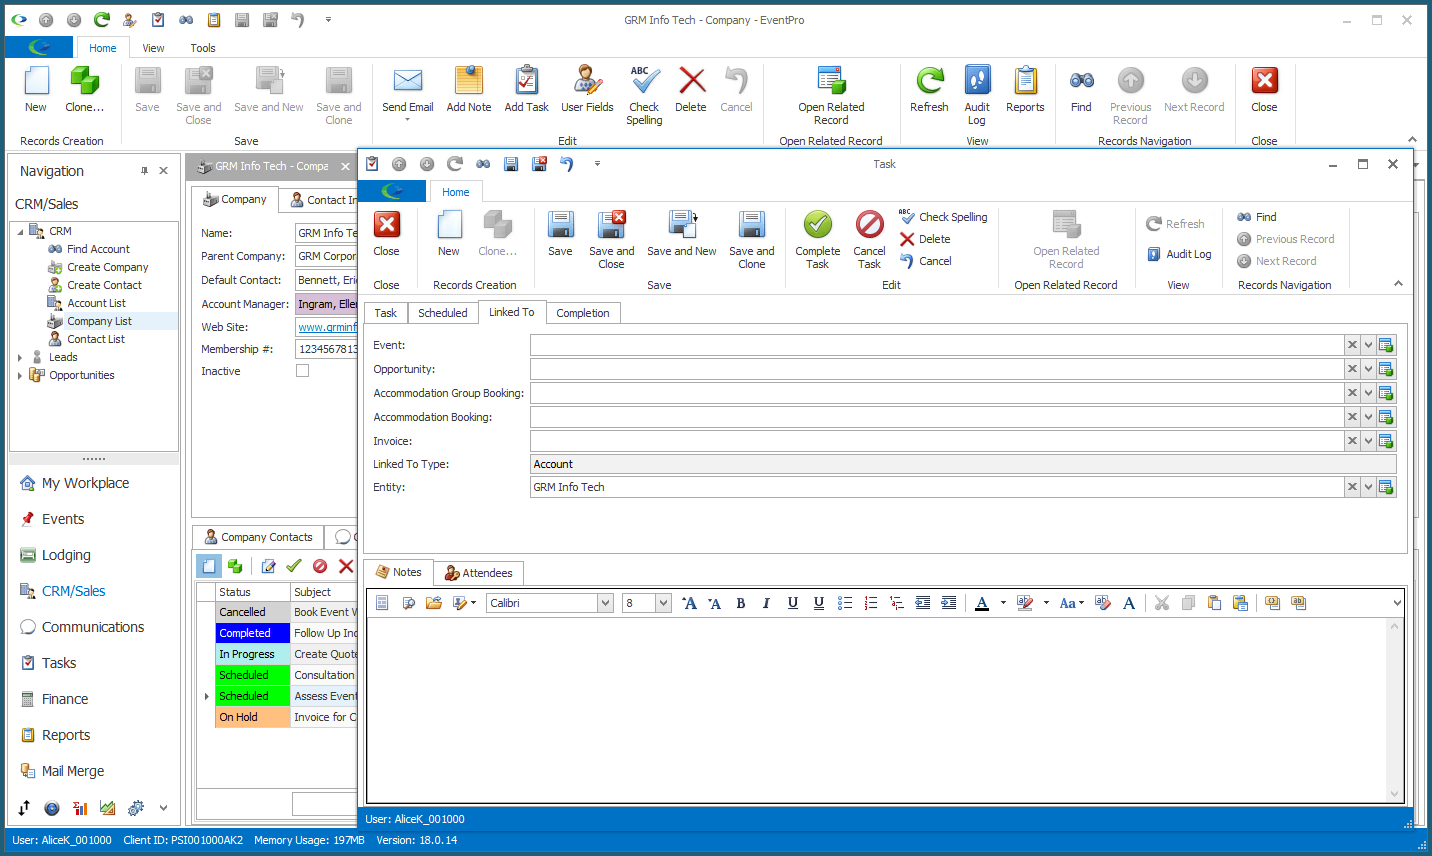Viewport: 1432px width, 856px height.
Task: Select Contact List in navigation tree
Action: point(96,339)
